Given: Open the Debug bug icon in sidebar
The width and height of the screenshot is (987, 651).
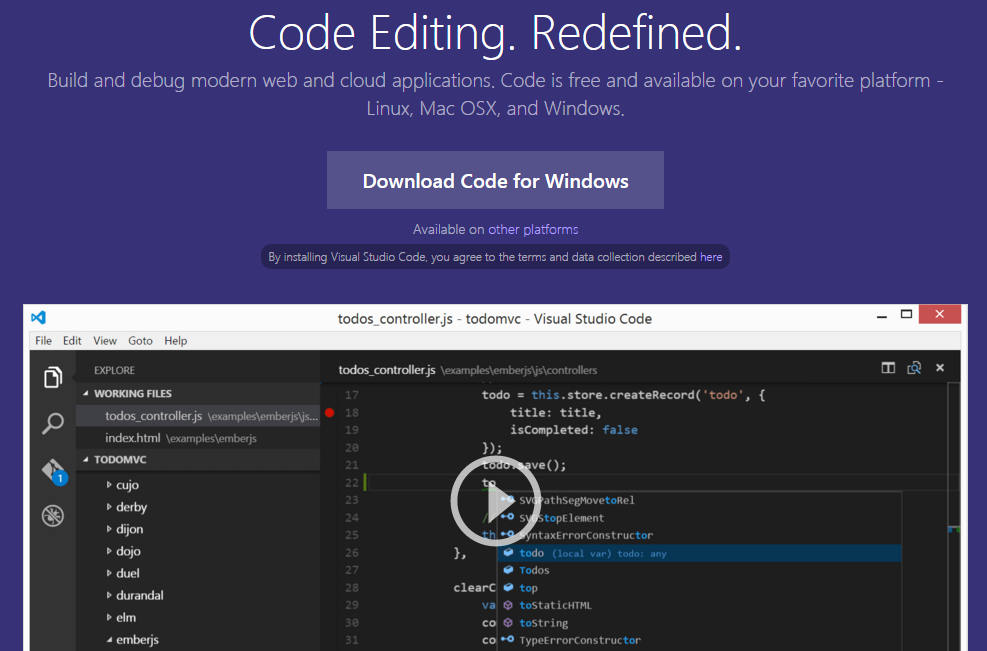Looking at the screenshot, I should click(53, 516).
